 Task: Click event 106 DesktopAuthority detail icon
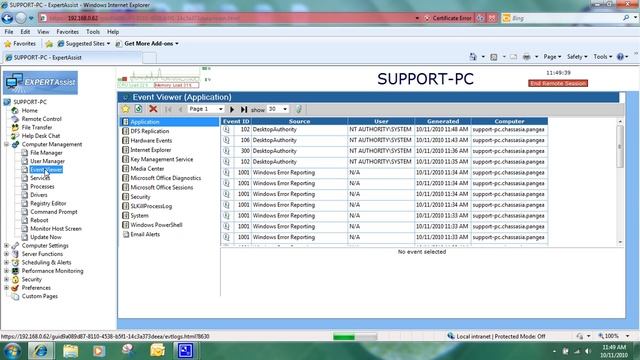[x=227, y=140]
